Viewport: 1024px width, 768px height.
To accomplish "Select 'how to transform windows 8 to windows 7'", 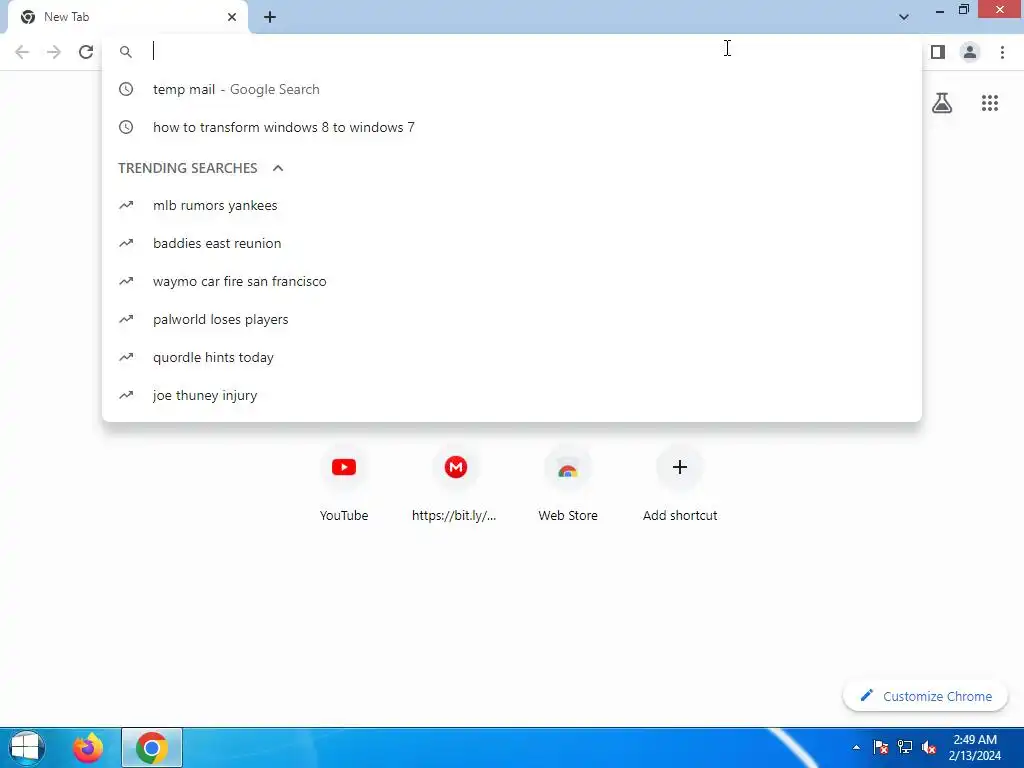I will click(512, 127).
